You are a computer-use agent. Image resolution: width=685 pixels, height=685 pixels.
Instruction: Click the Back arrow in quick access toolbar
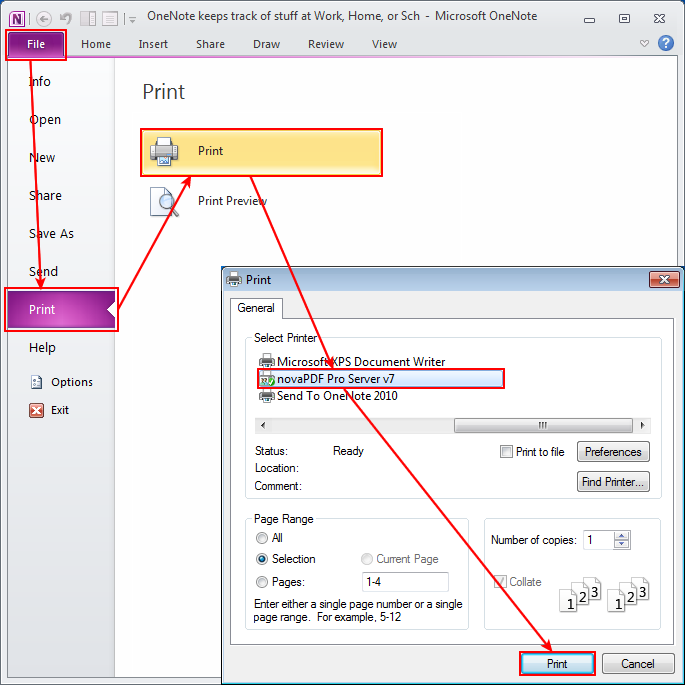click(x=44, y=19)
